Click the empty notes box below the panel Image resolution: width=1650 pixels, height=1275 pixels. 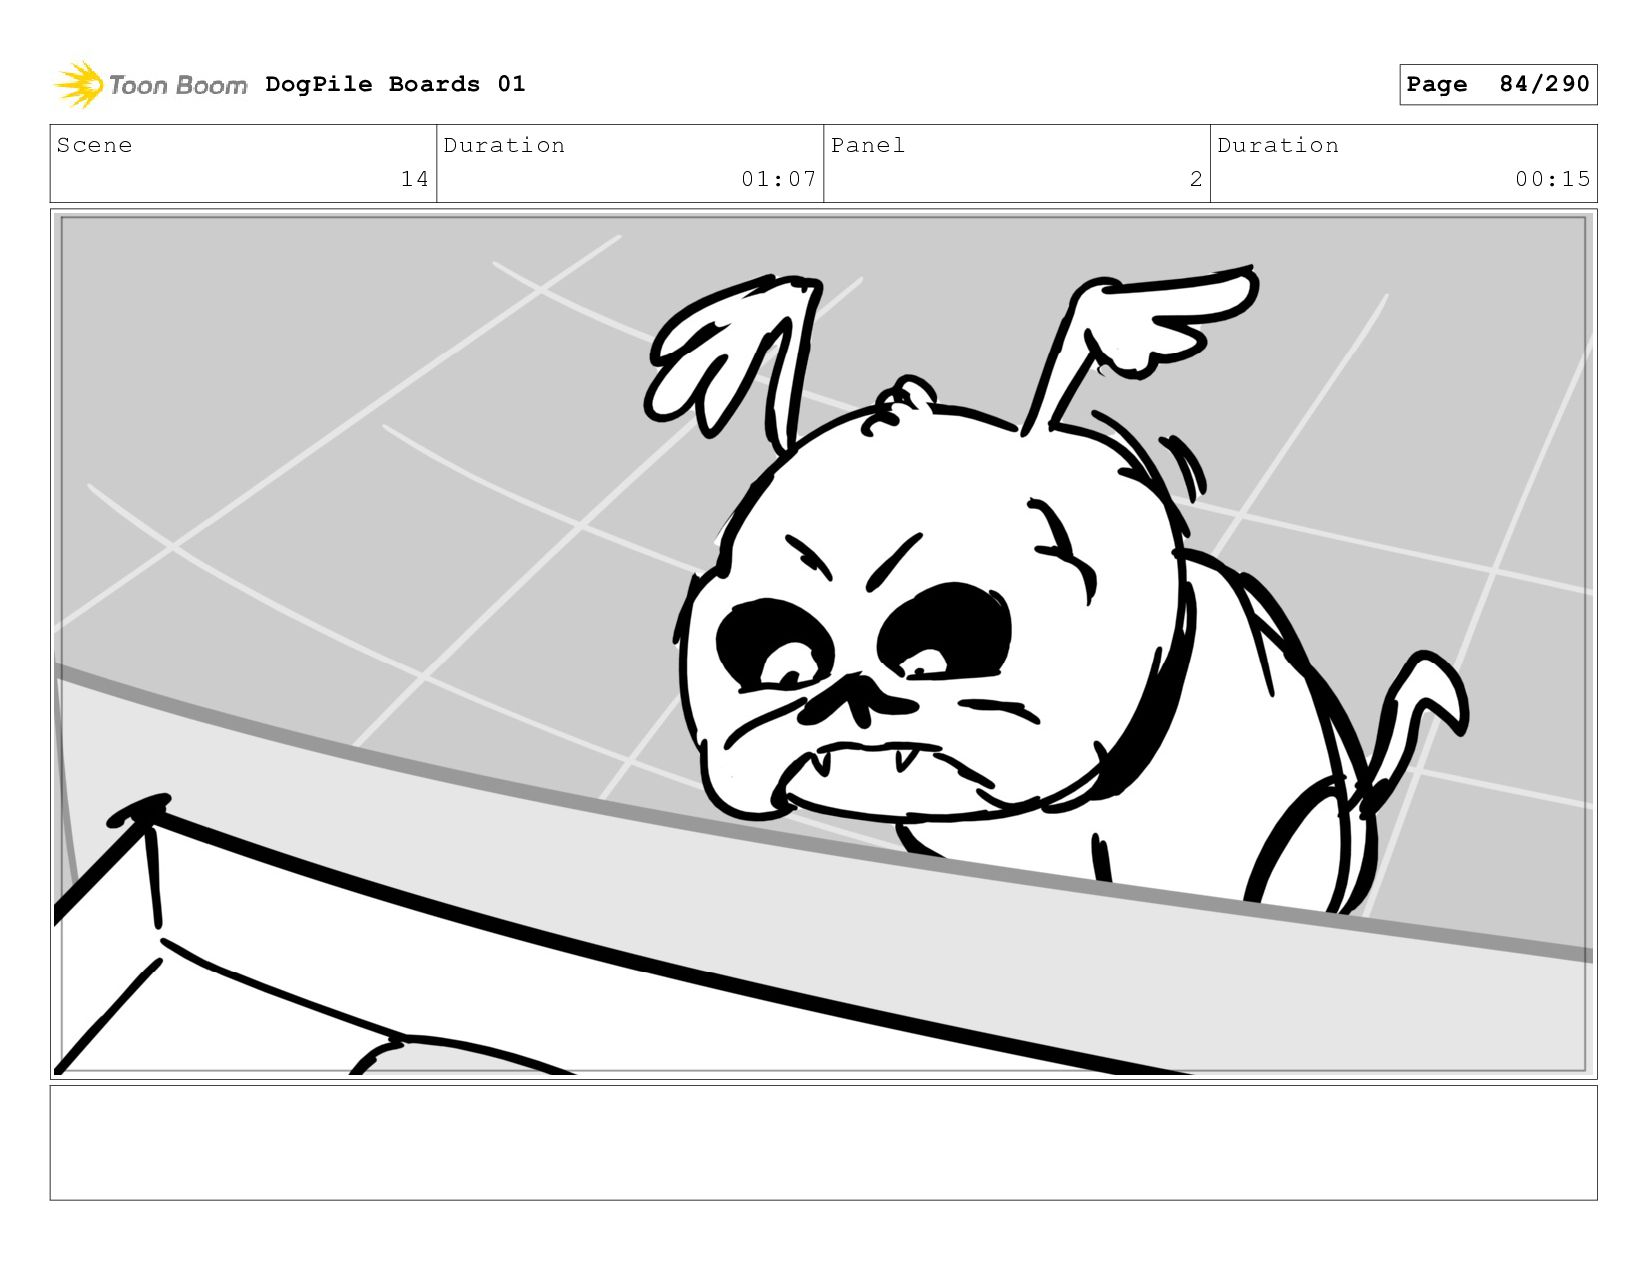pos(823,1142)
